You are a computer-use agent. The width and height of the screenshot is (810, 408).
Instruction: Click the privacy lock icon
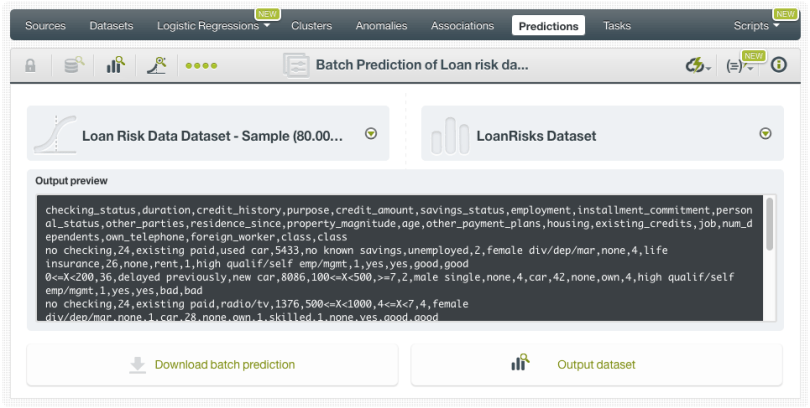click(30, 65)
